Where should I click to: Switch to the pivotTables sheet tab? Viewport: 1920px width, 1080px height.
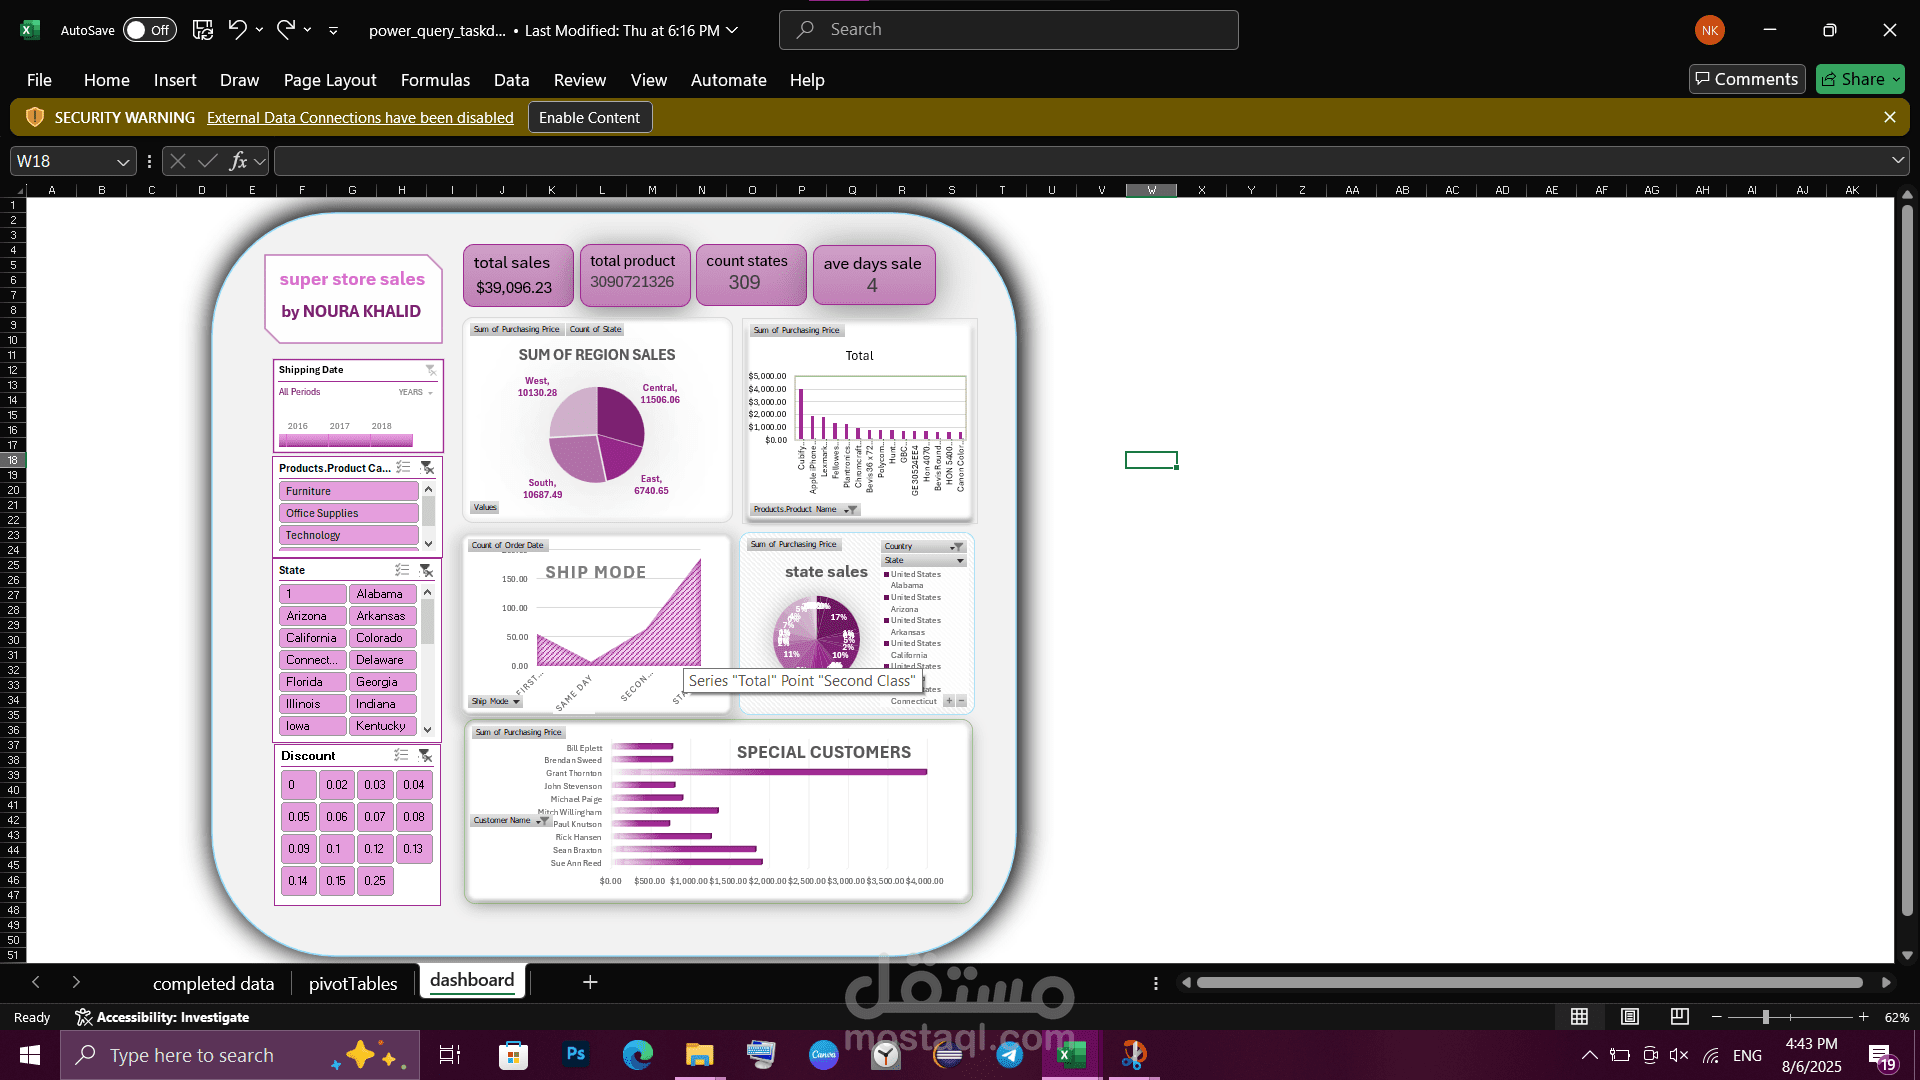pyautogui.click(x=352, y=983)
